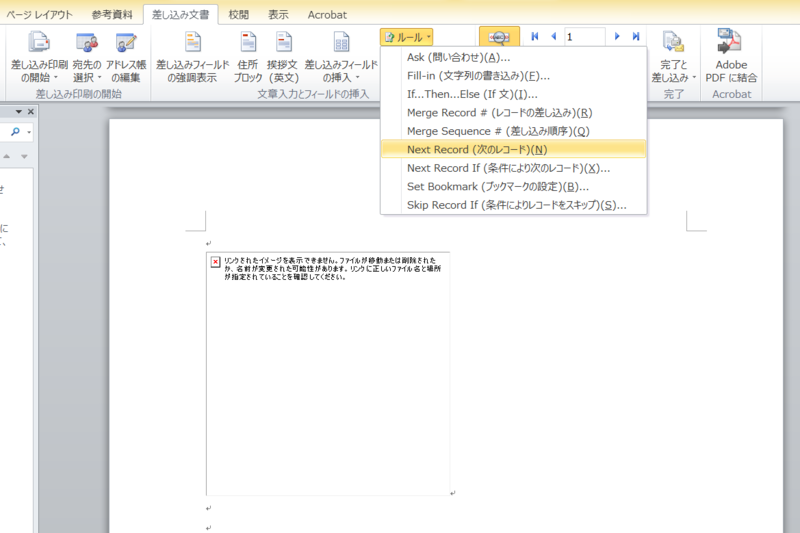Insert Address Block (住所ブロック)
The height and width of the screenshot is (533, 800).
[x=248, y=56]
